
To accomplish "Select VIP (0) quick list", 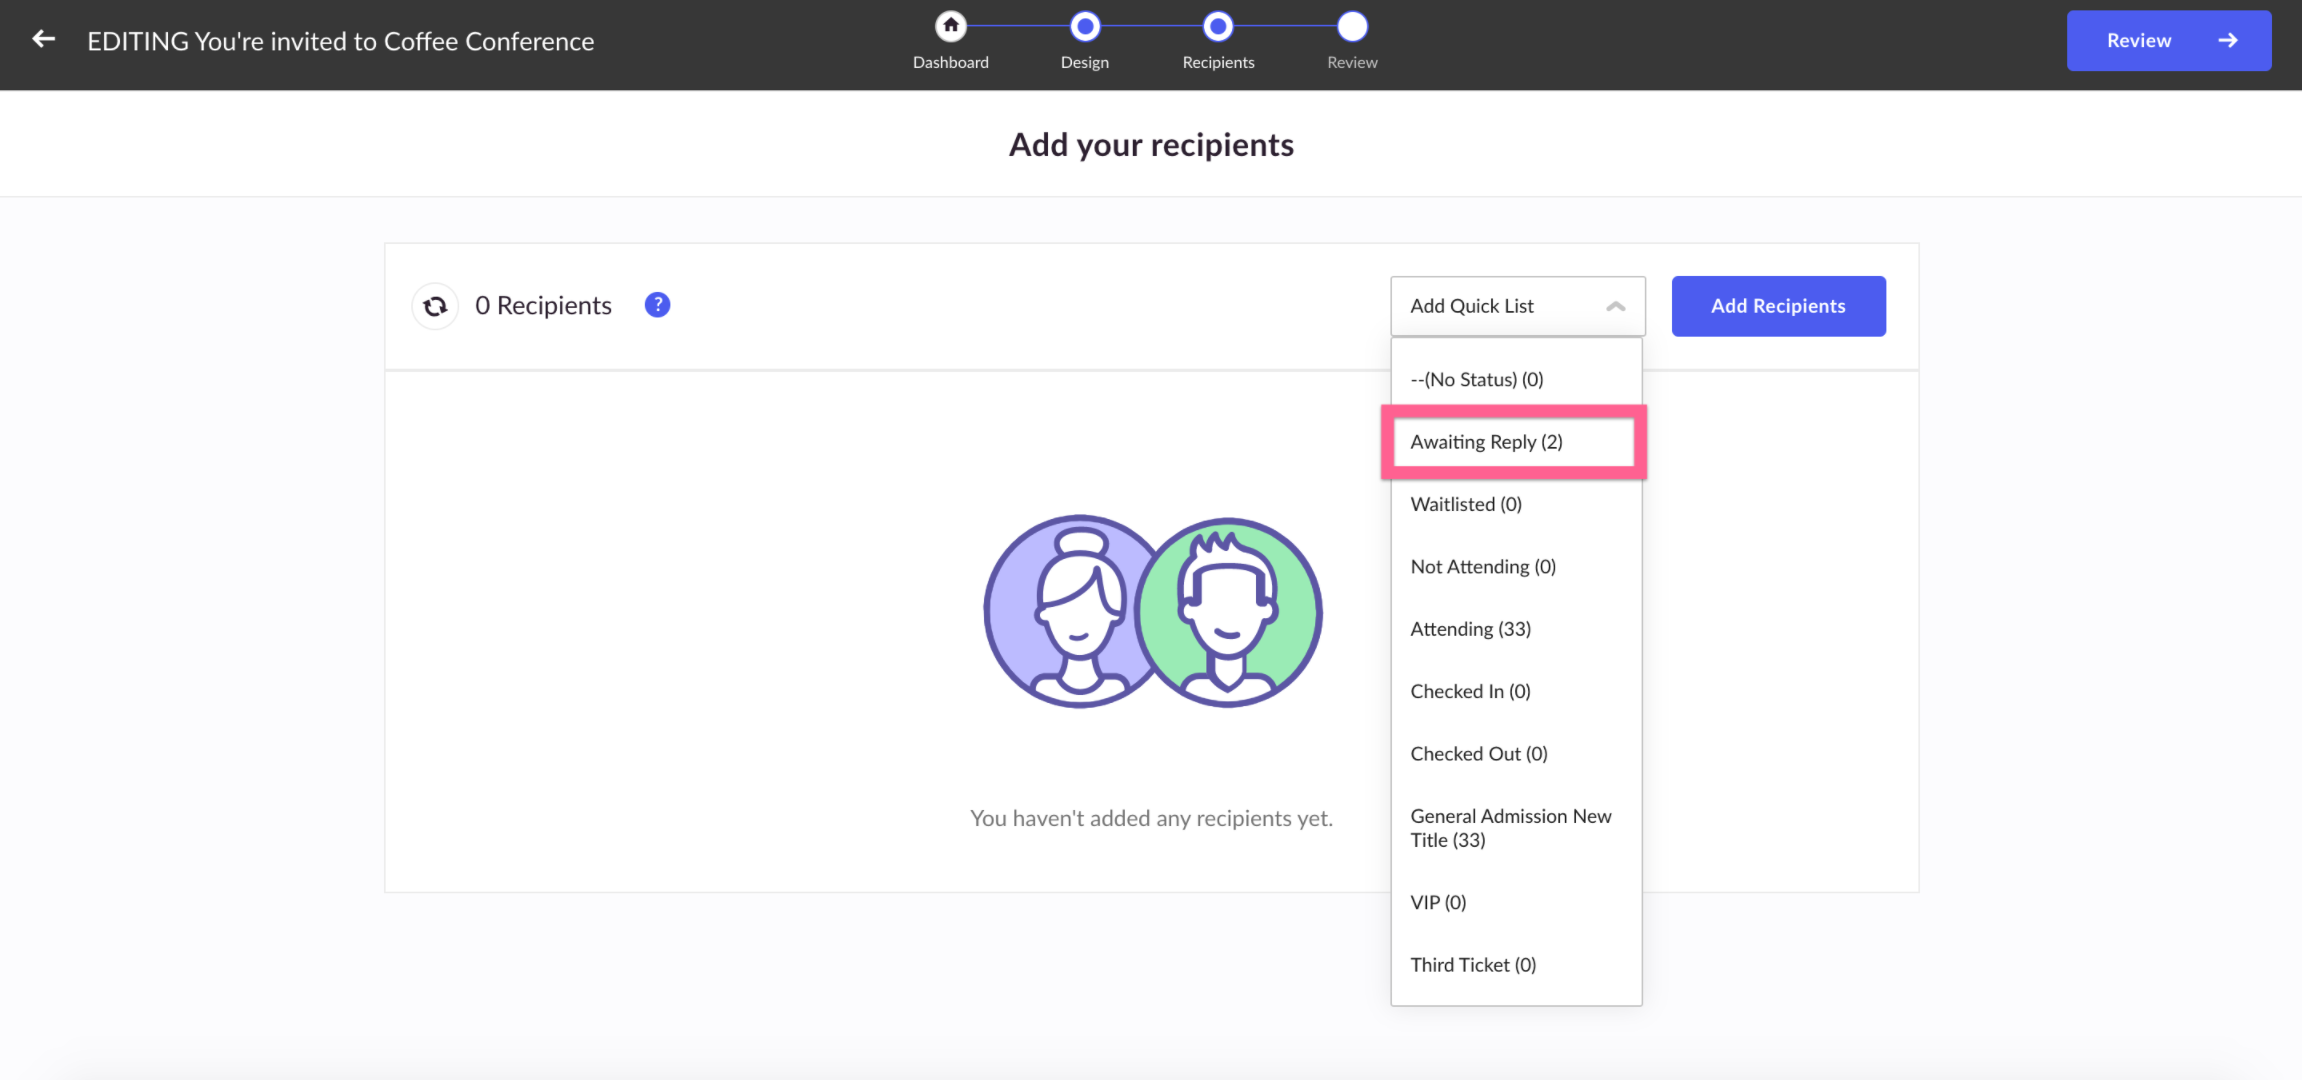I will point(1516,902).
